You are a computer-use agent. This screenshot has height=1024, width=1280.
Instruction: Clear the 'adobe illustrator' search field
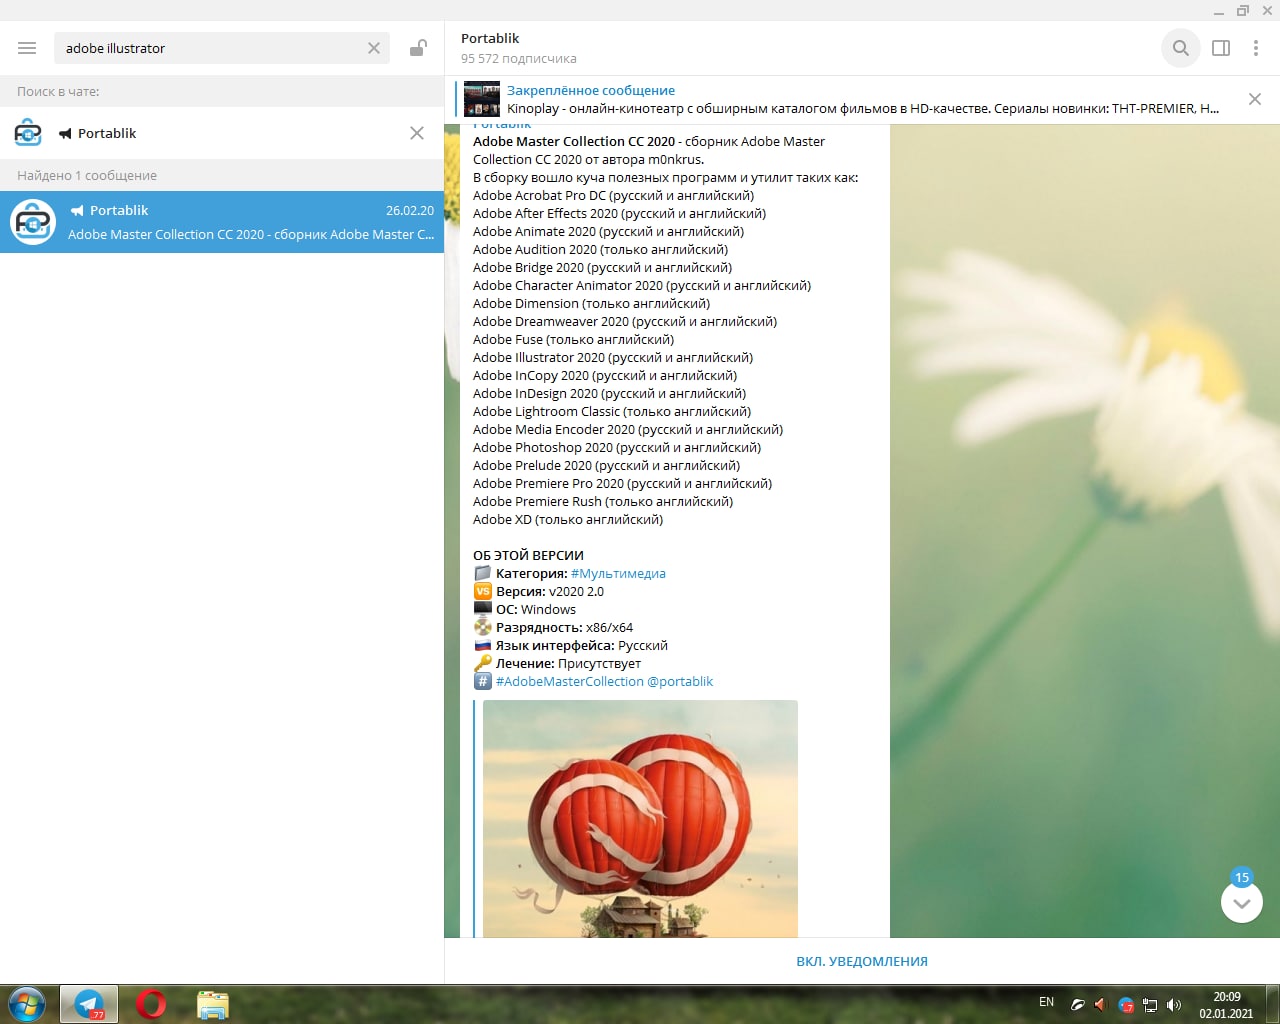(374, 48)
